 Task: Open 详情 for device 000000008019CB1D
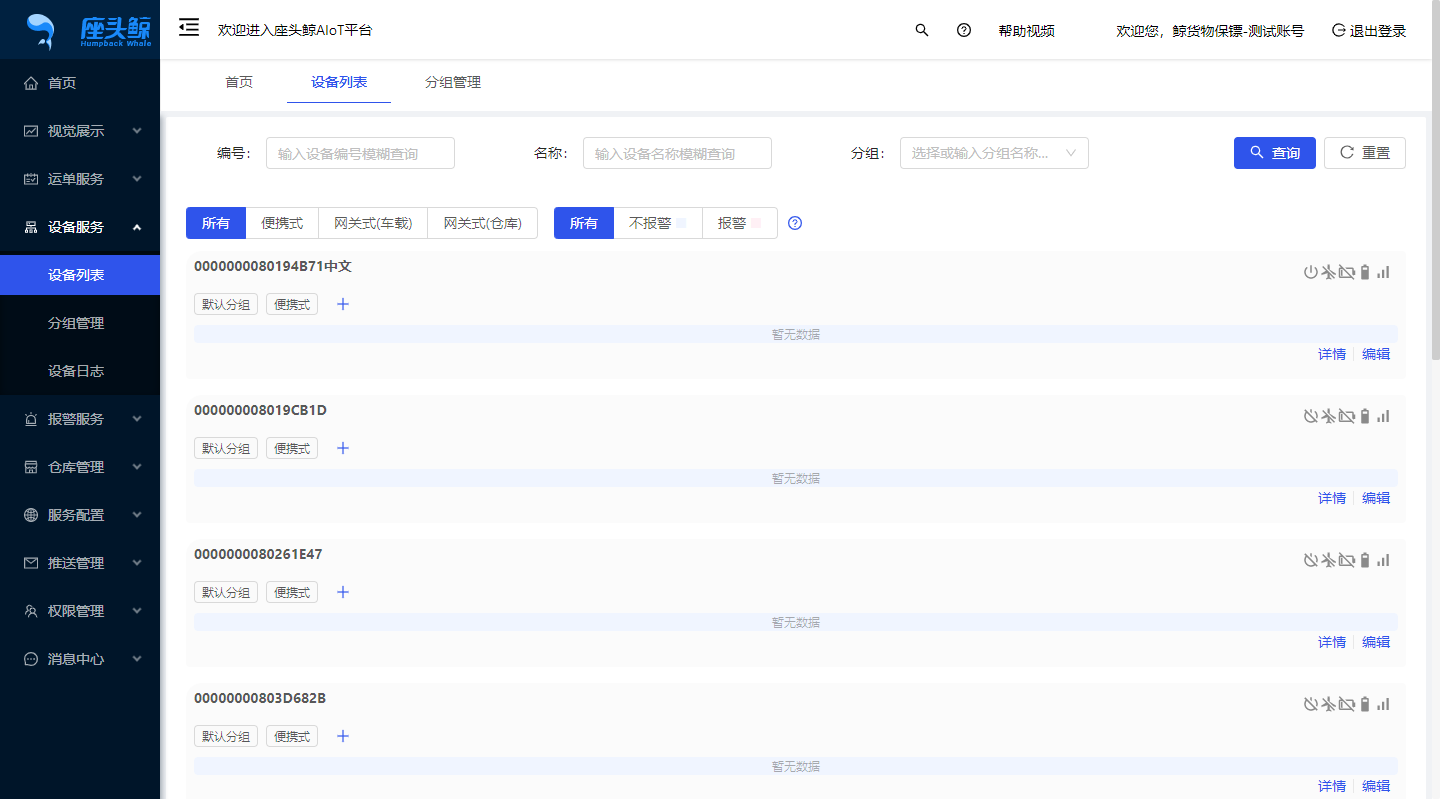pyautogui.click(x=1331, y=498)
